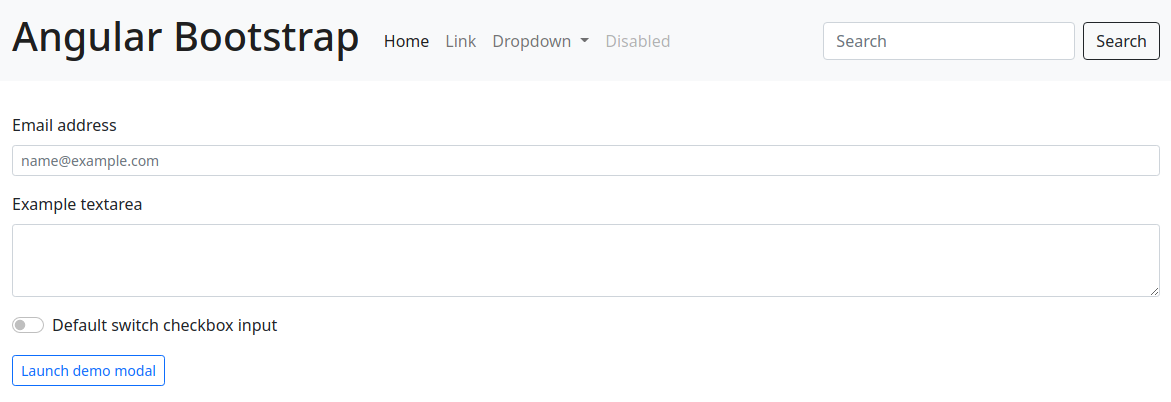Click the Angular Bootstrap brand title
This screenshot has width=1171, height=402.
[185, 39]
